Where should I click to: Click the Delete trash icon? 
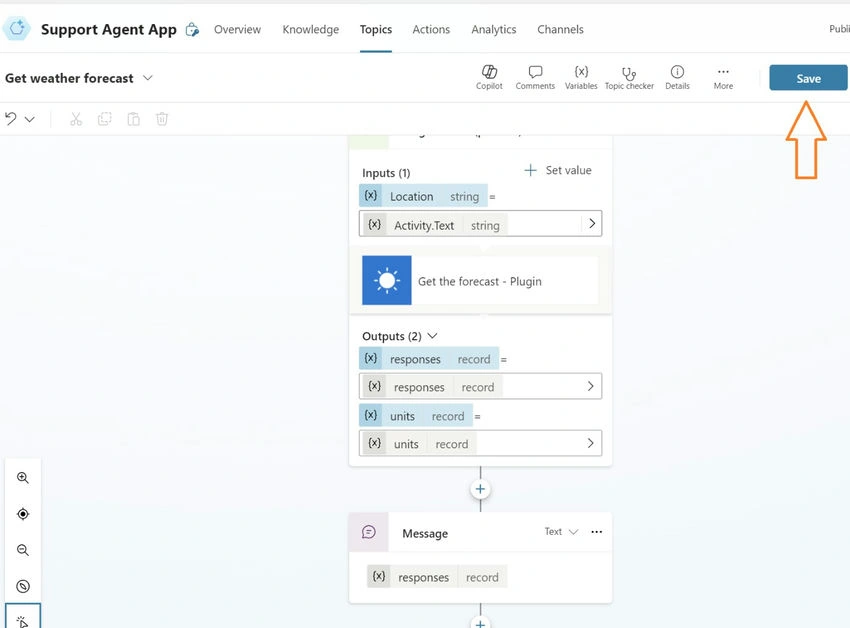tap(162, 119)
